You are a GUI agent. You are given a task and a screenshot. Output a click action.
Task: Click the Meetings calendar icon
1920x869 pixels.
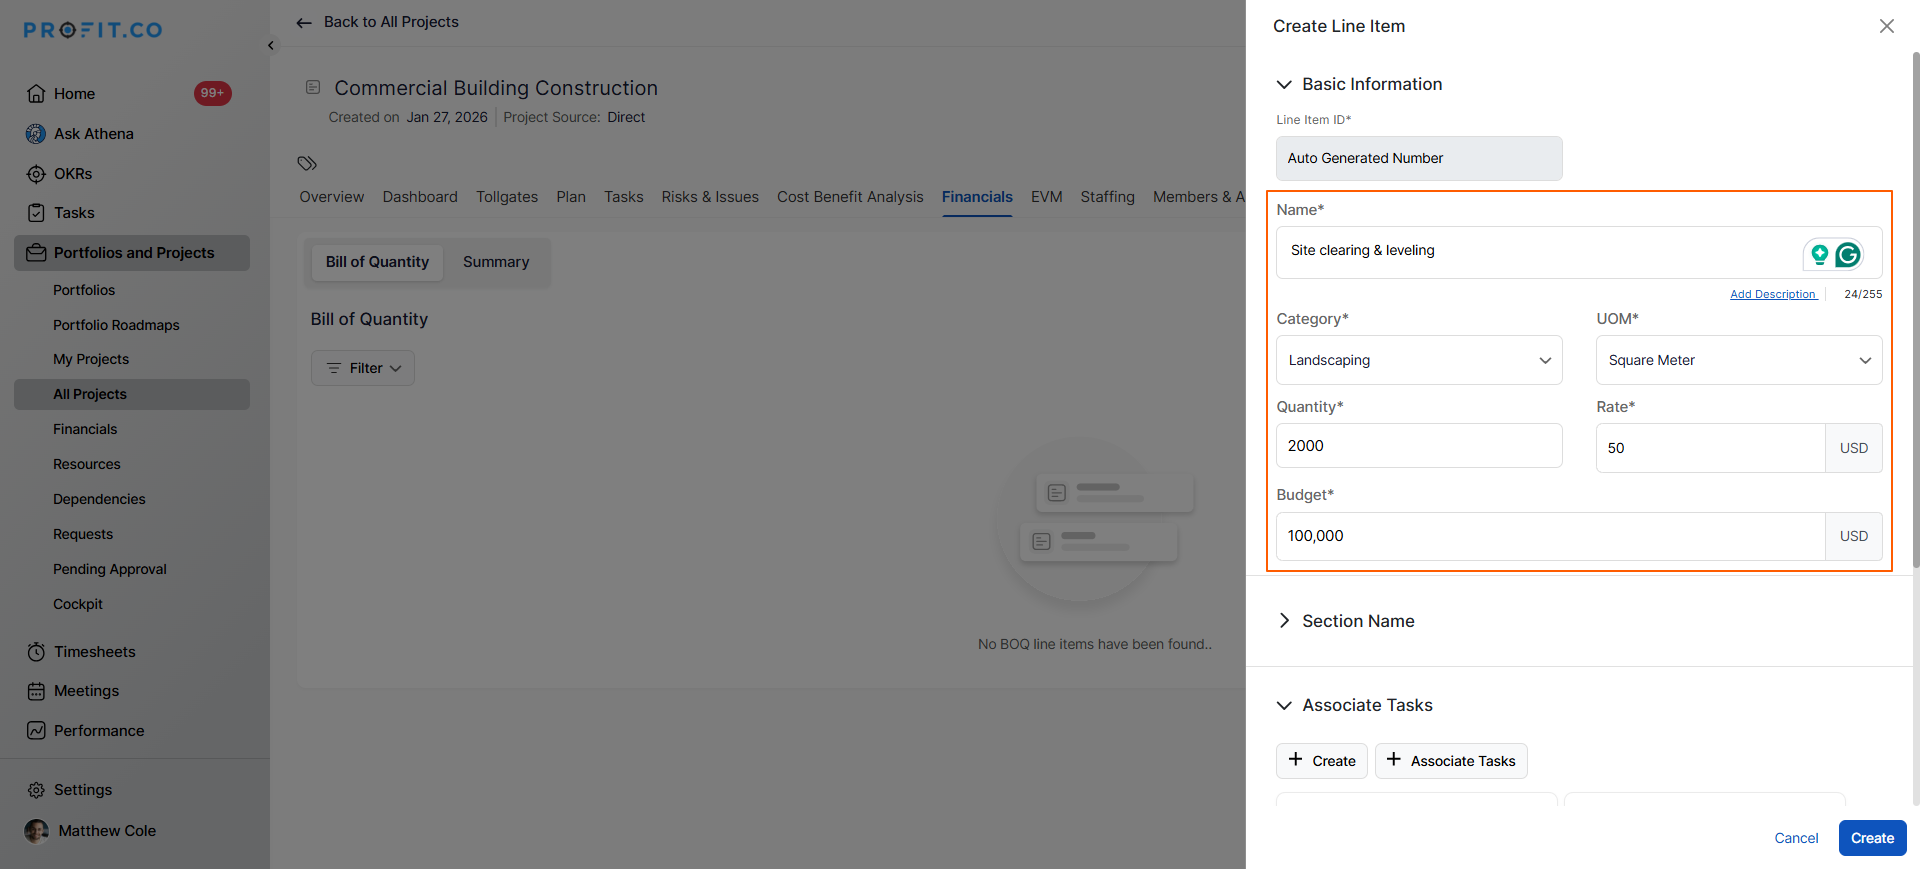click(36, 691)
